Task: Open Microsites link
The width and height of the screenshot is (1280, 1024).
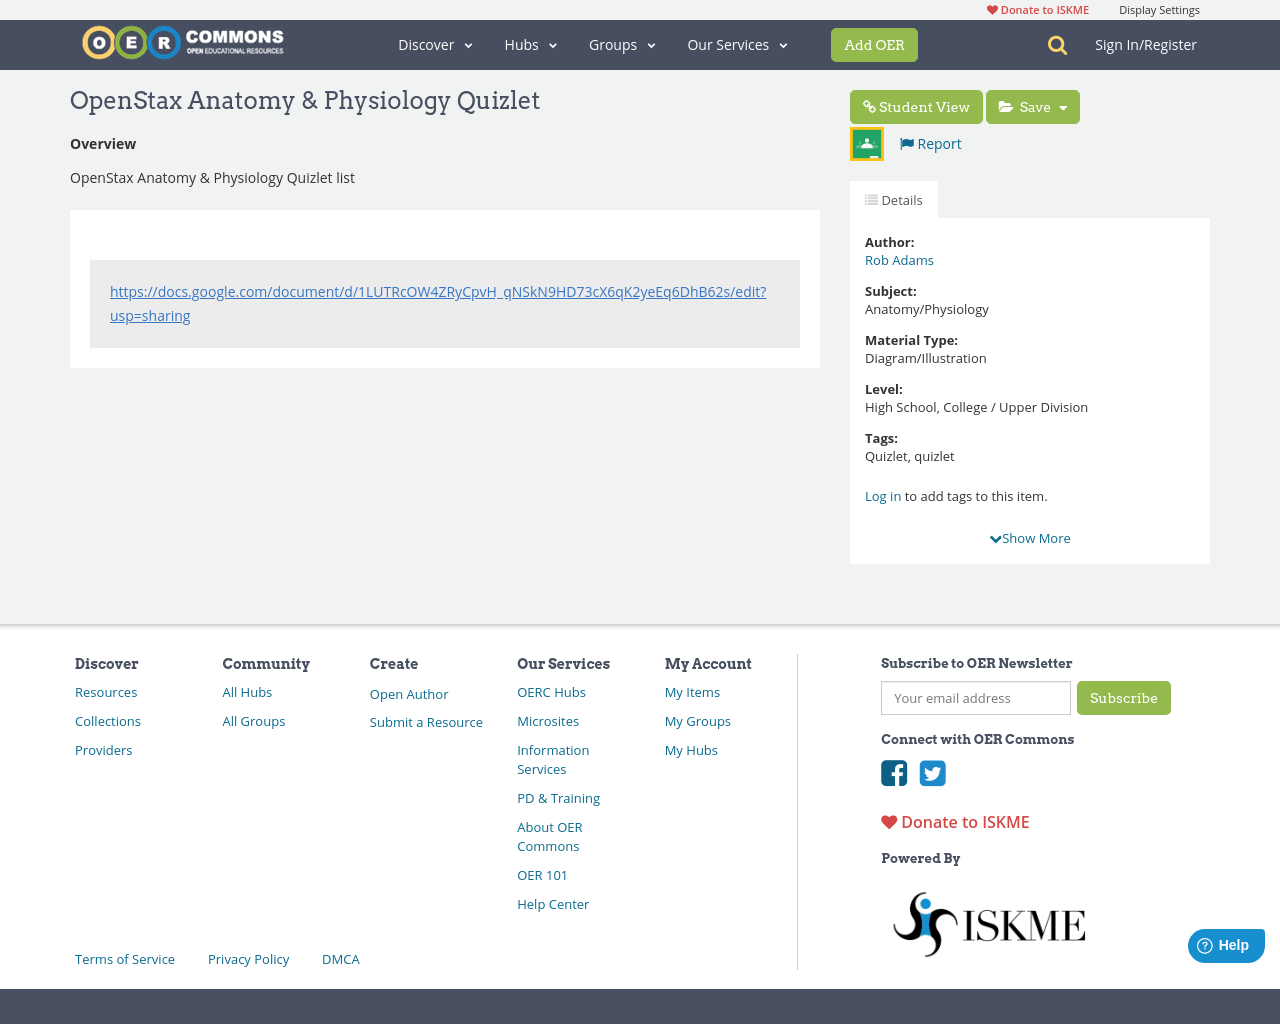Action: pyautogui.click(x=548, y=721)
